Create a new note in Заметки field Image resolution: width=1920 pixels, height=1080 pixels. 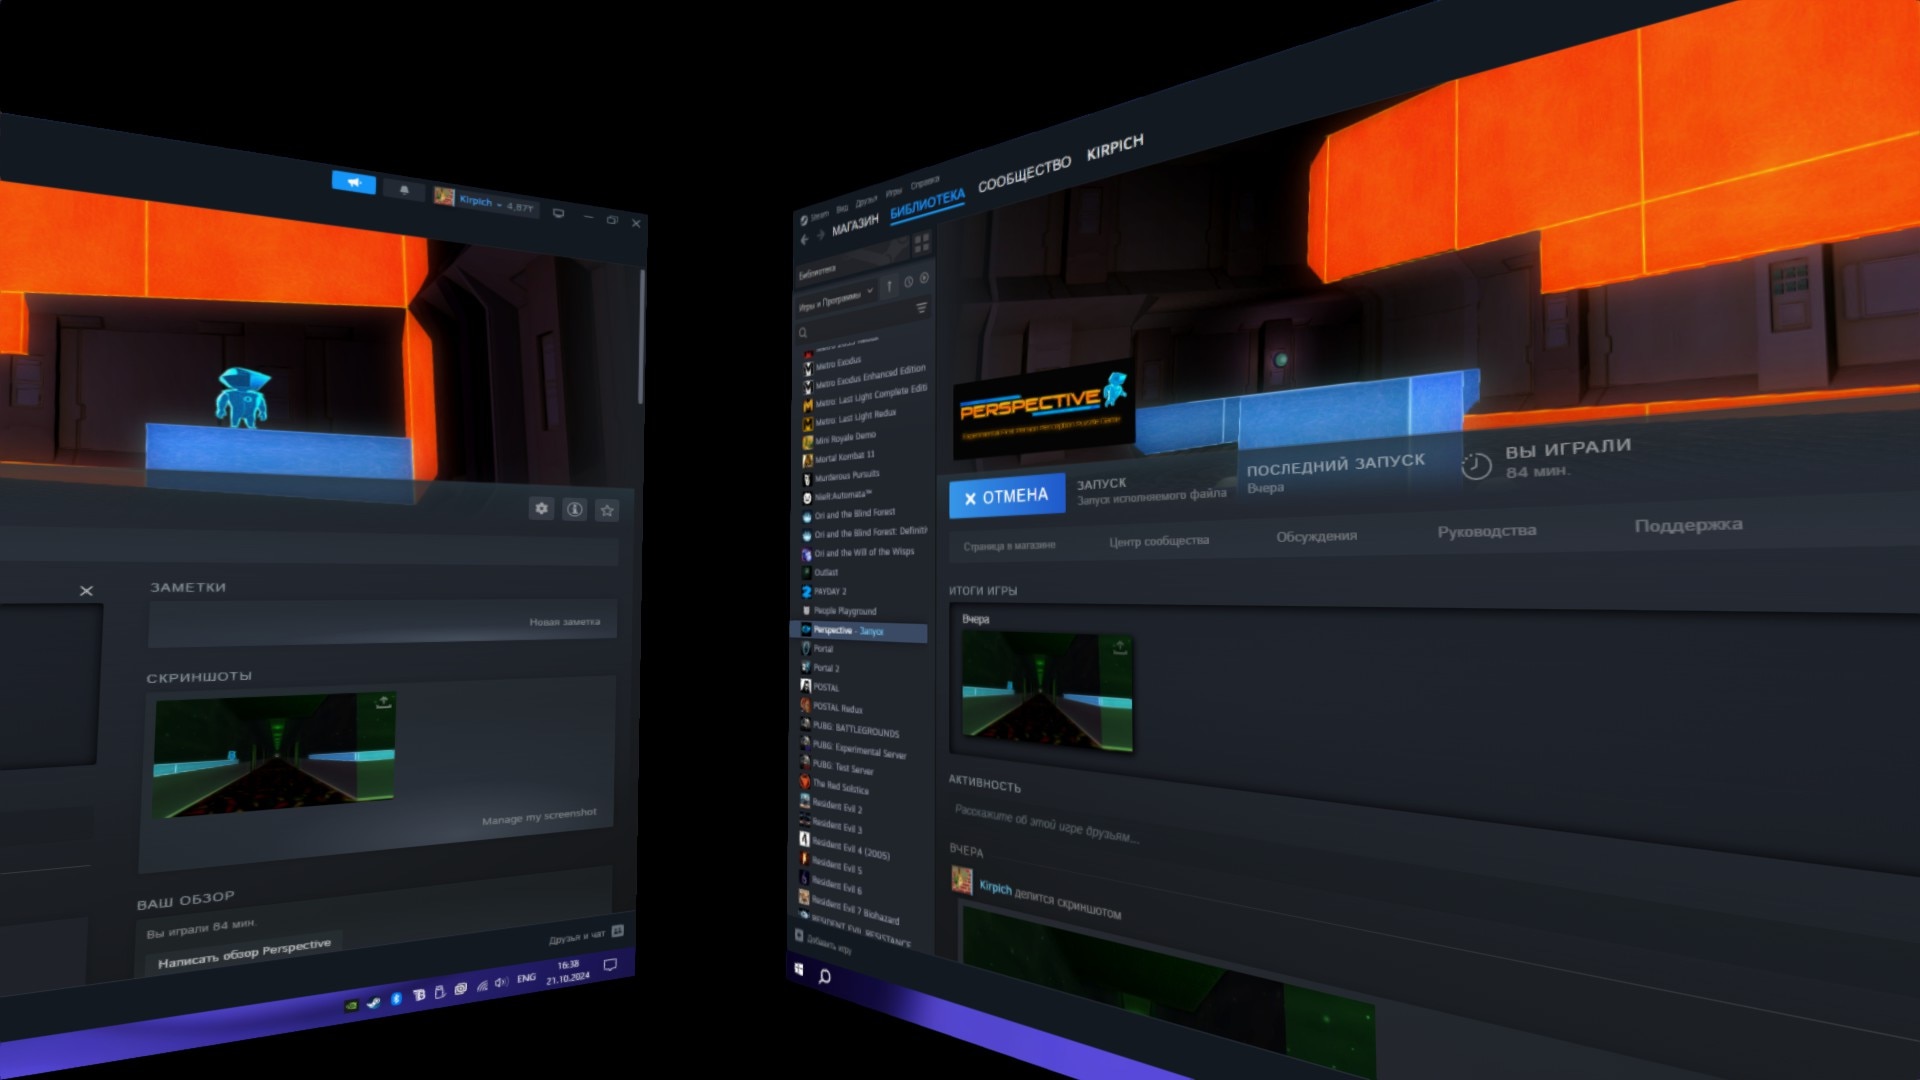[383, 622]
